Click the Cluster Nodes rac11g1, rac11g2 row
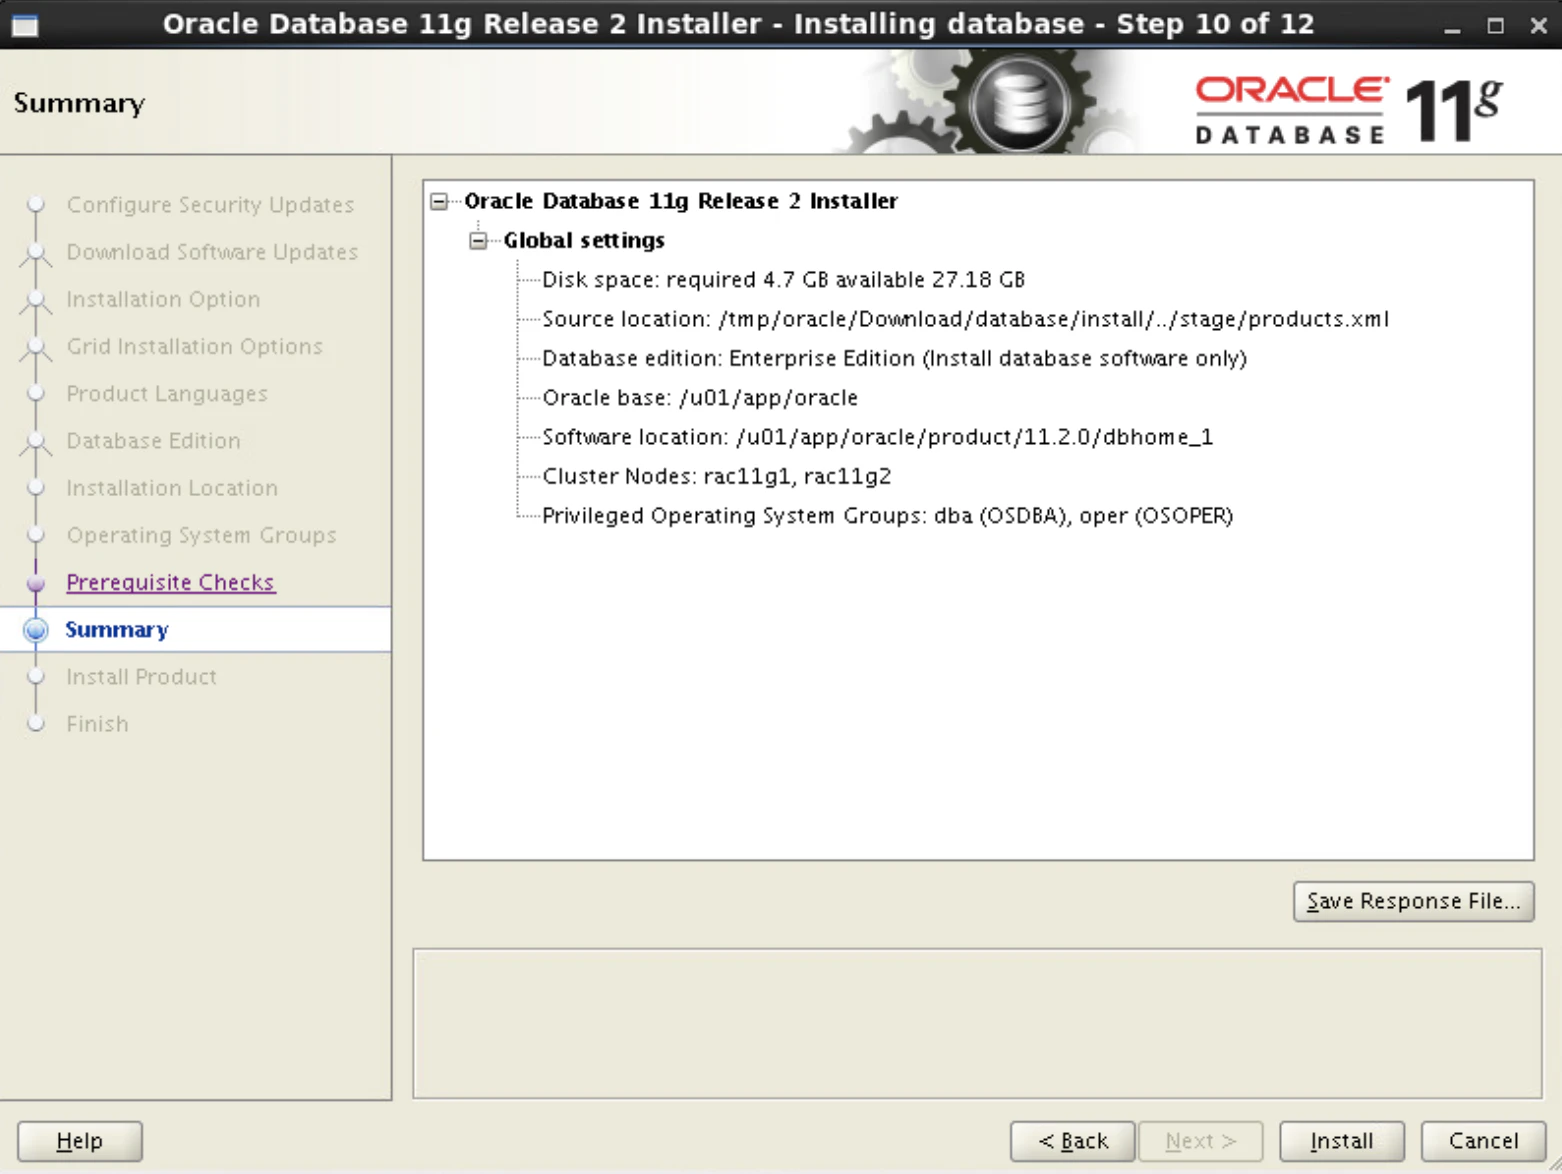 [x=716, y=476]
